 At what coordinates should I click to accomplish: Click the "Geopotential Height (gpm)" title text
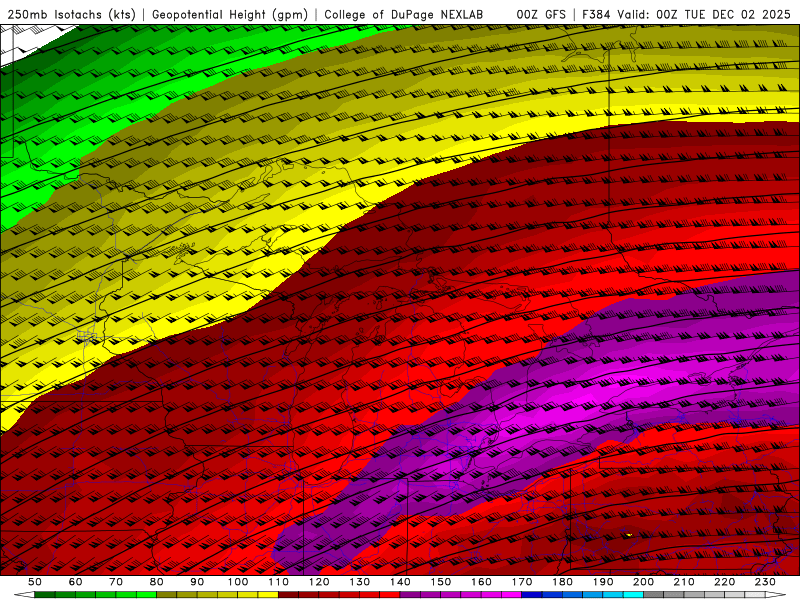(x=230, y=15)
